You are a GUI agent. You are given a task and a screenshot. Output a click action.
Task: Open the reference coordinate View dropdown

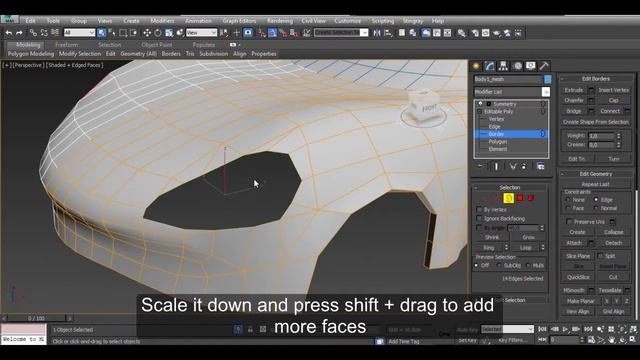(201, 33)
